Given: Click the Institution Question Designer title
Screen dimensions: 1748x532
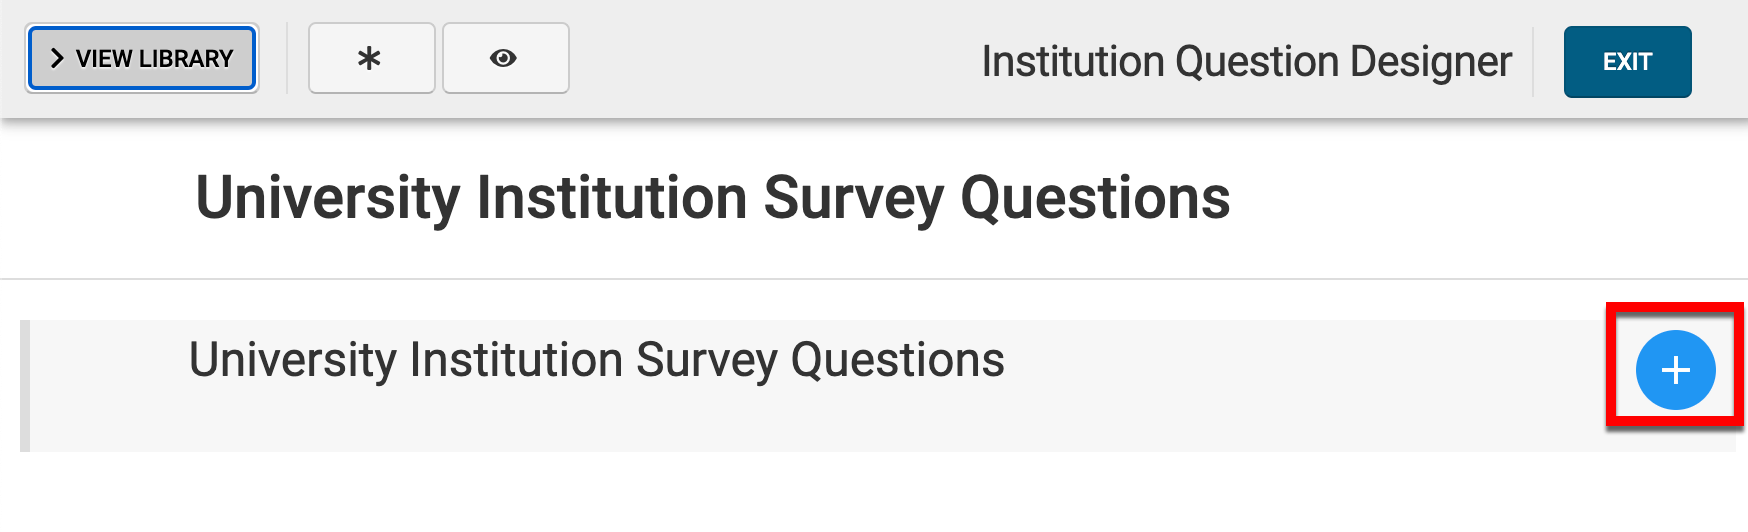Looking at the screenshot, I should point(1246,61).
